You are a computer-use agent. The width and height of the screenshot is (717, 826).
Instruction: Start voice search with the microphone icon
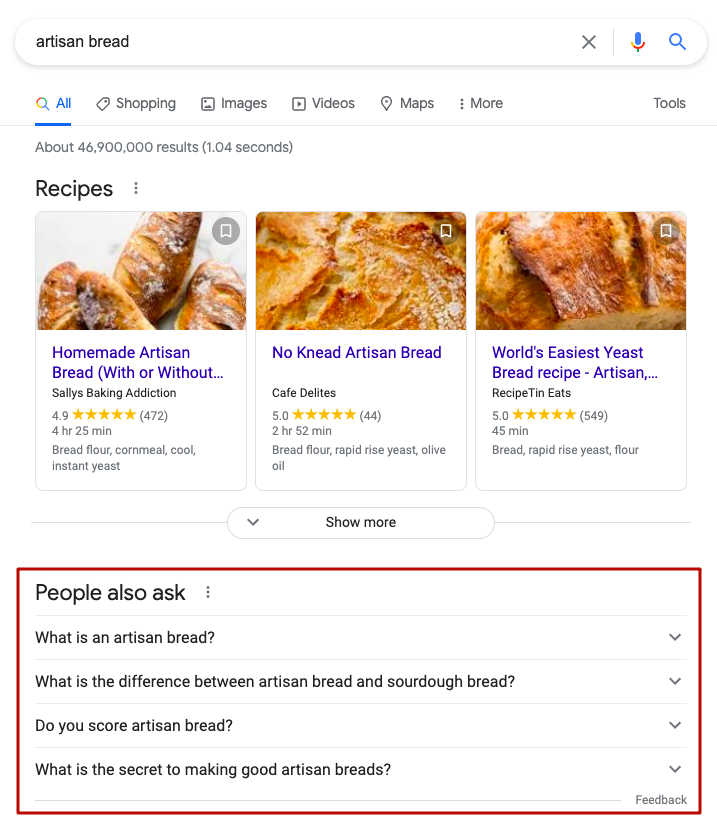[638, 42]
